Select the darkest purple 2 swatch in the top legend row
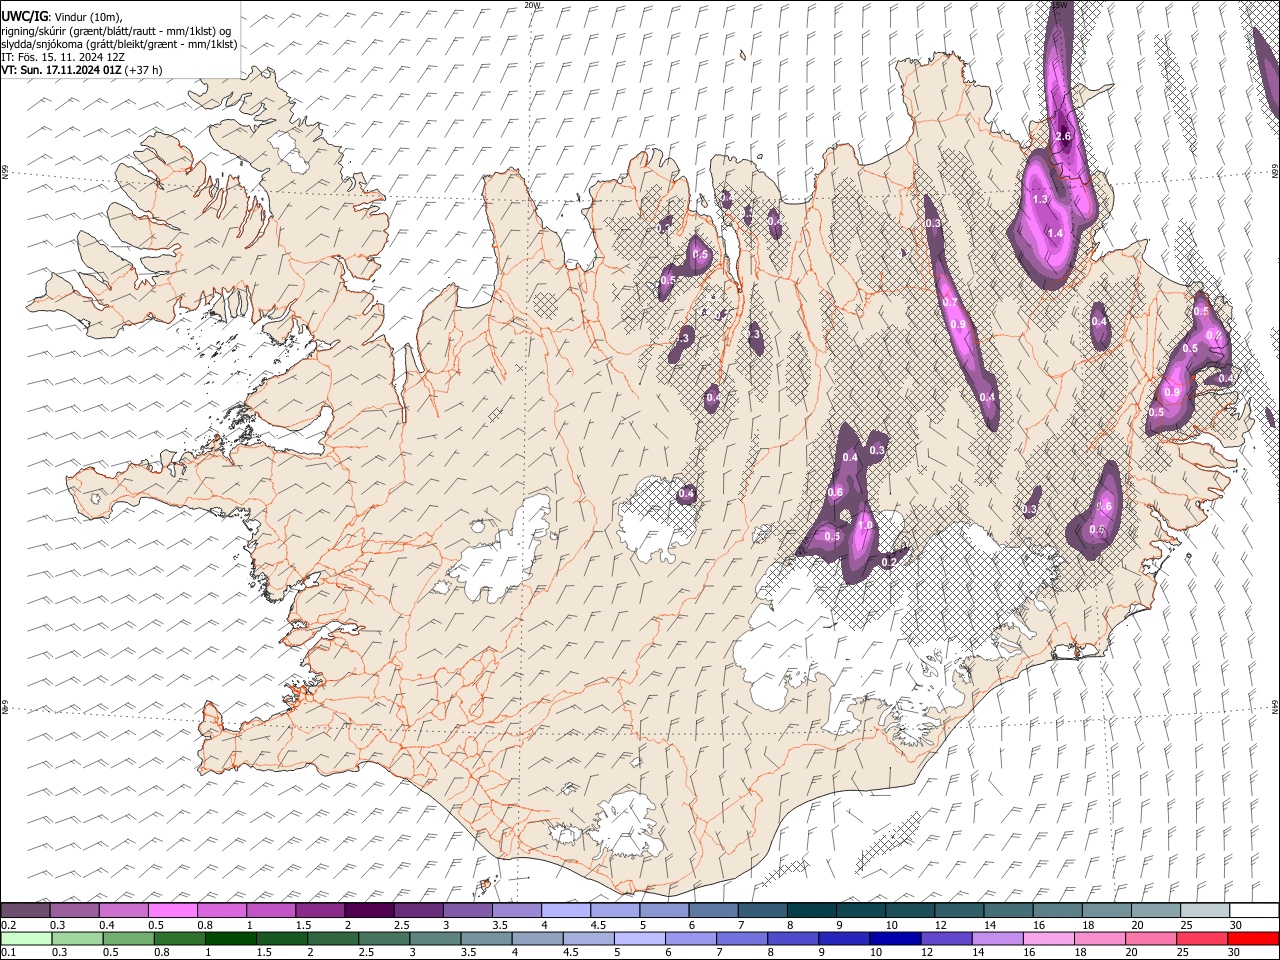 point(369,910)
